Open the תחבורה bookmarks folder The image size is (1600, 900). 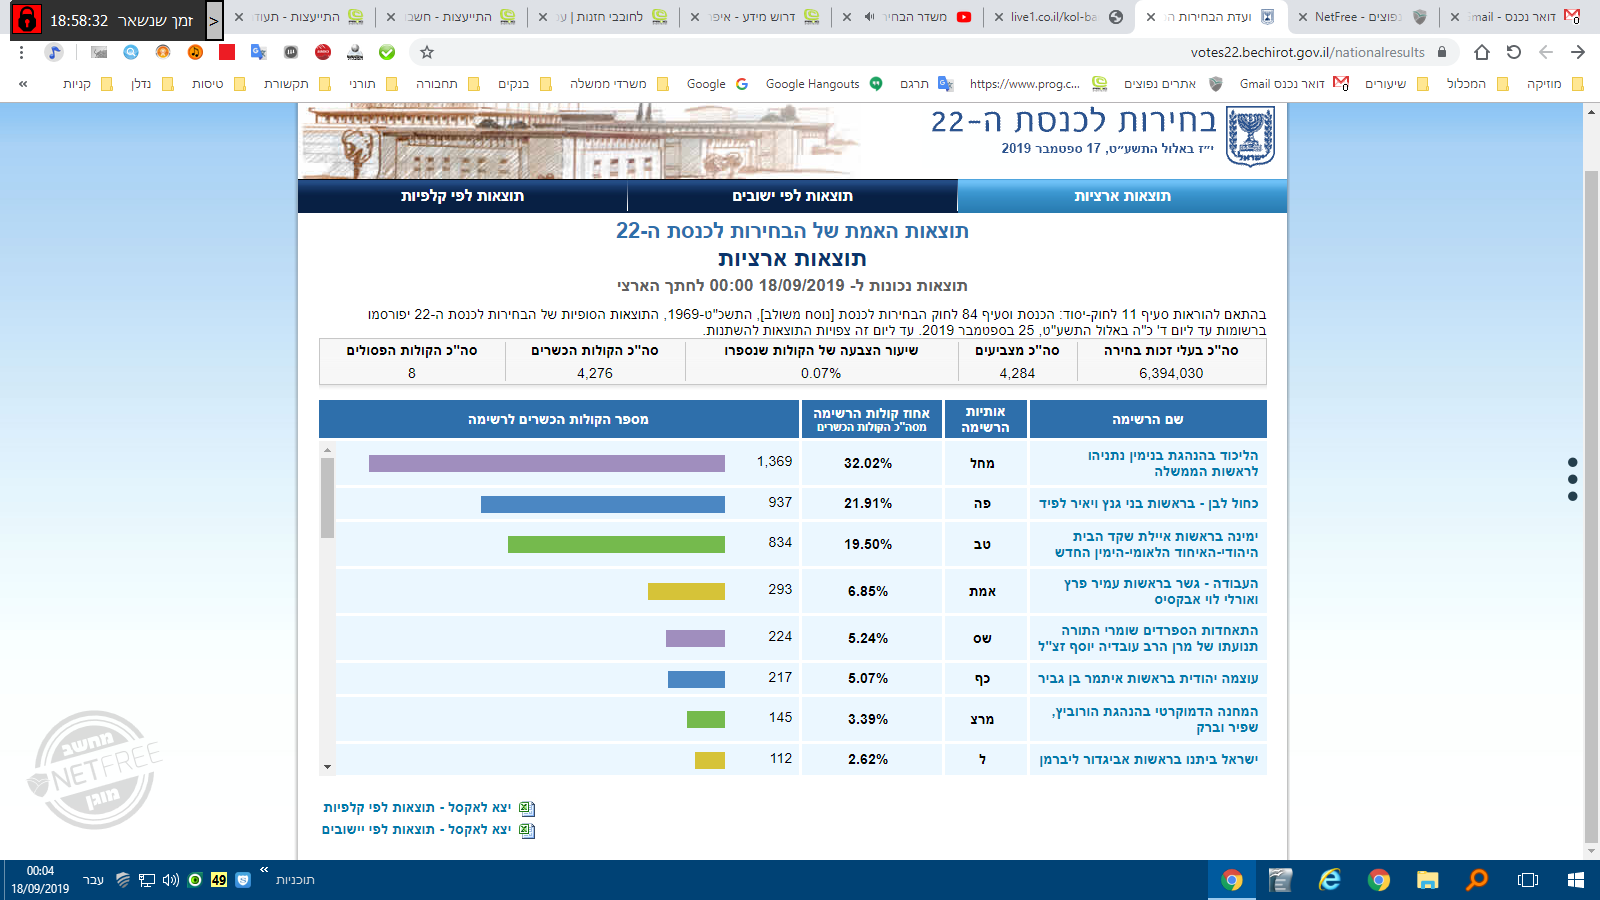click(x=447, y=84)
